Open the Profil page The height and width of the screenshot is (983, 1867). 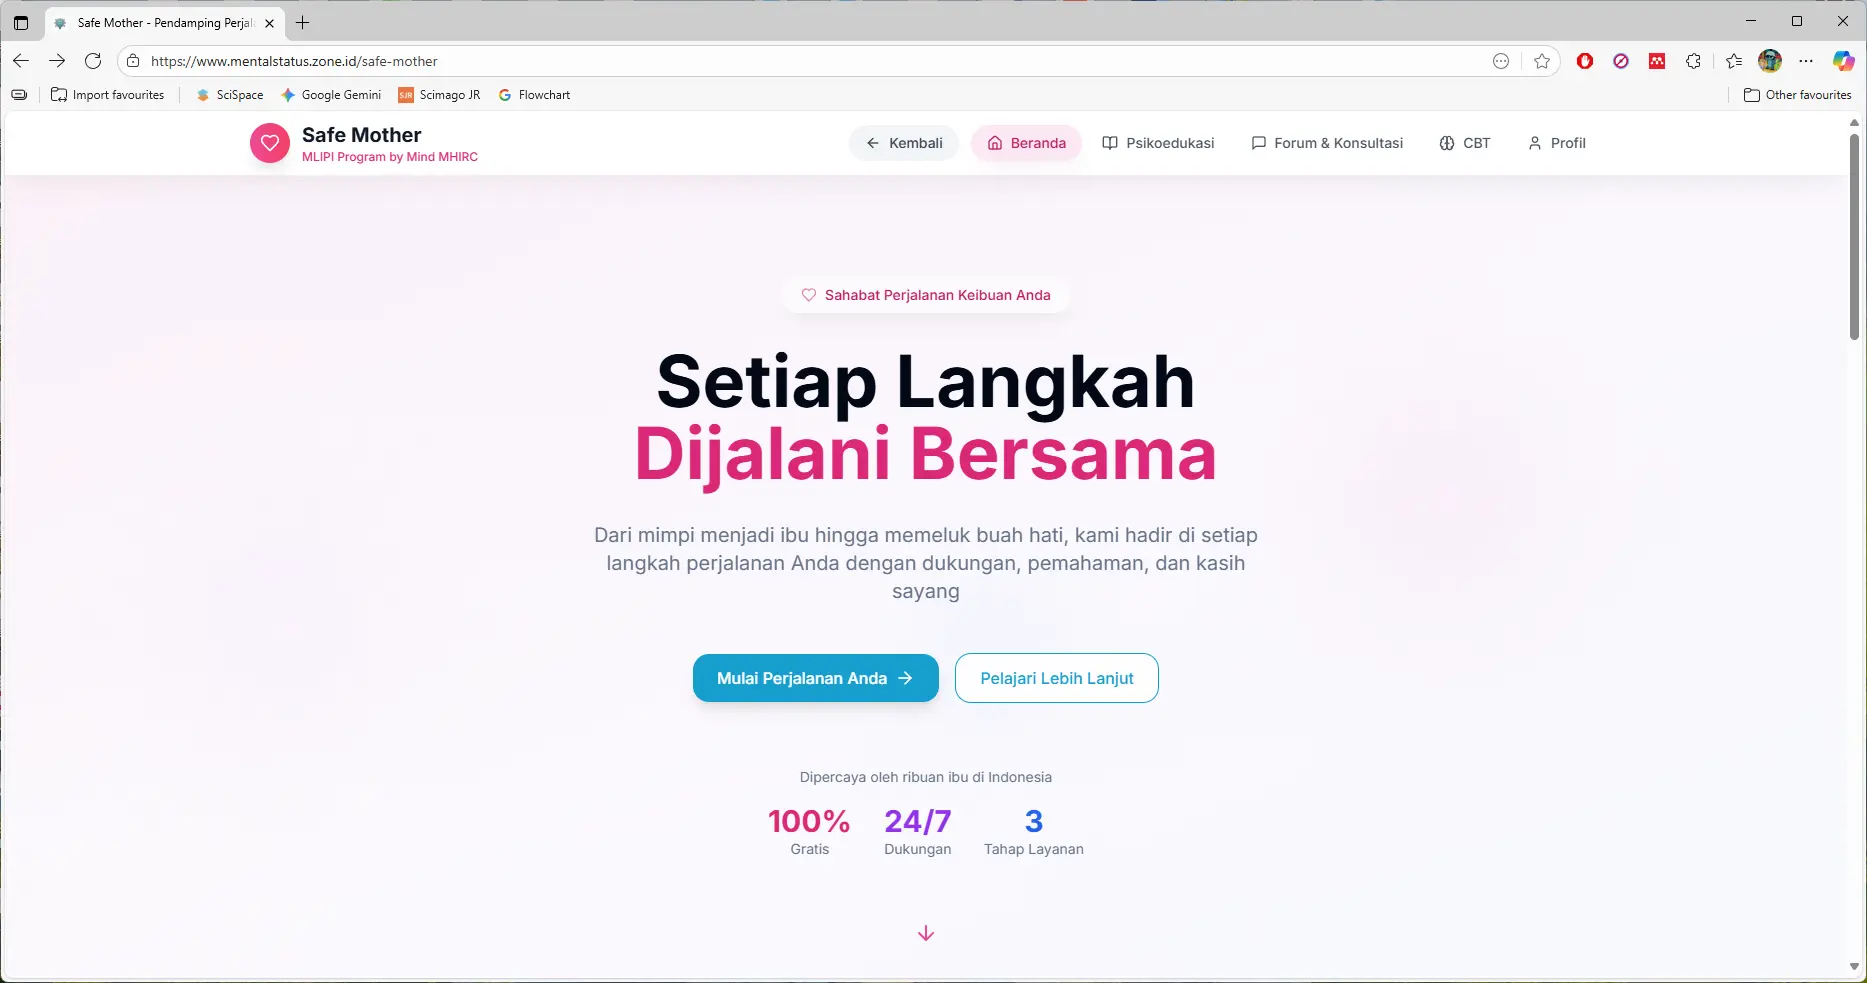tap(1557, 143)
